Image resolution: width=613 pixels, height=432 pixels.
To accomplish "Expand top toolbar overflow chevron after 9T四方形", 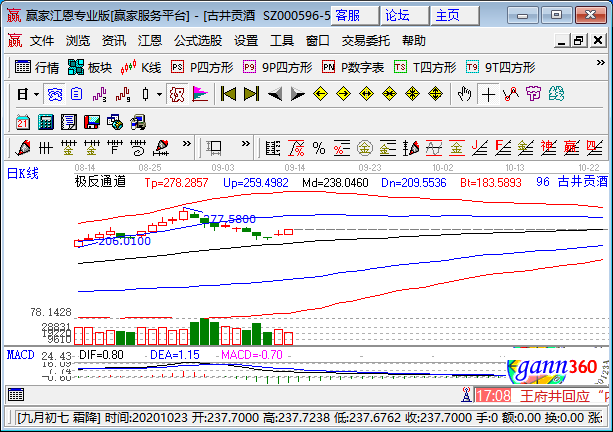I will coord(600,63).
